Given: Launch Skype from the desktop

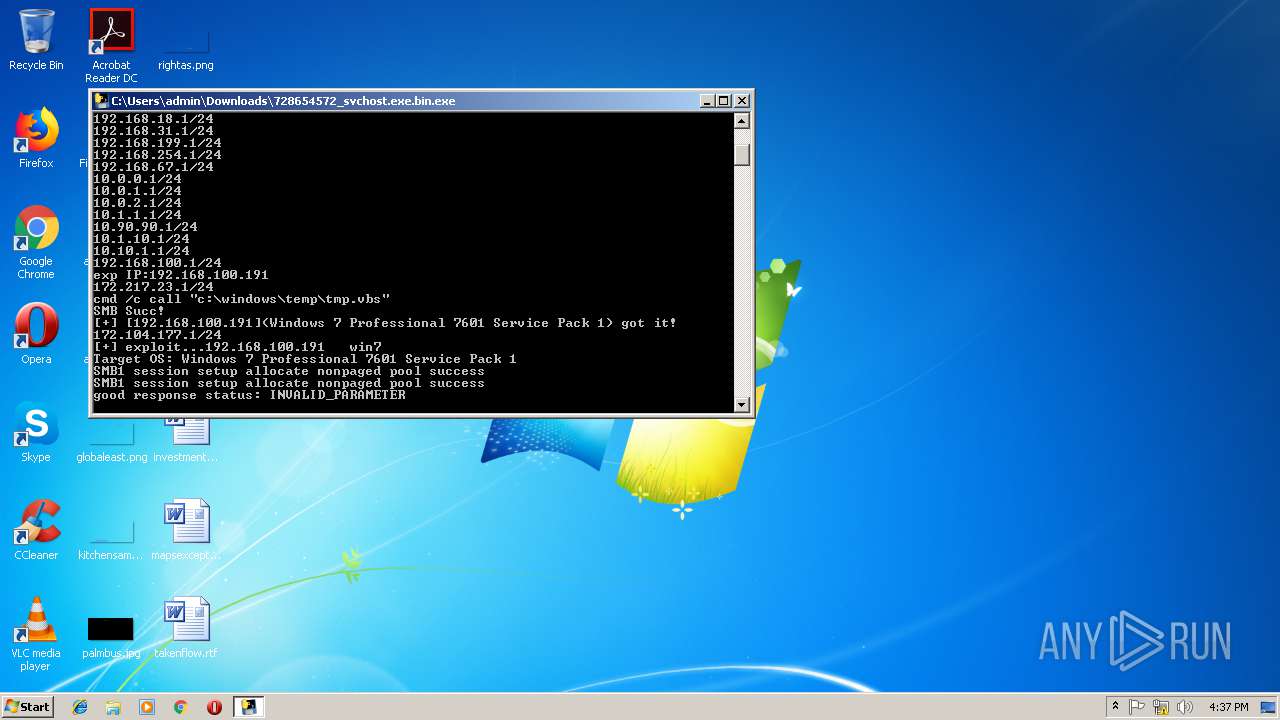Looking at the screenshot, I should point(36,432).
